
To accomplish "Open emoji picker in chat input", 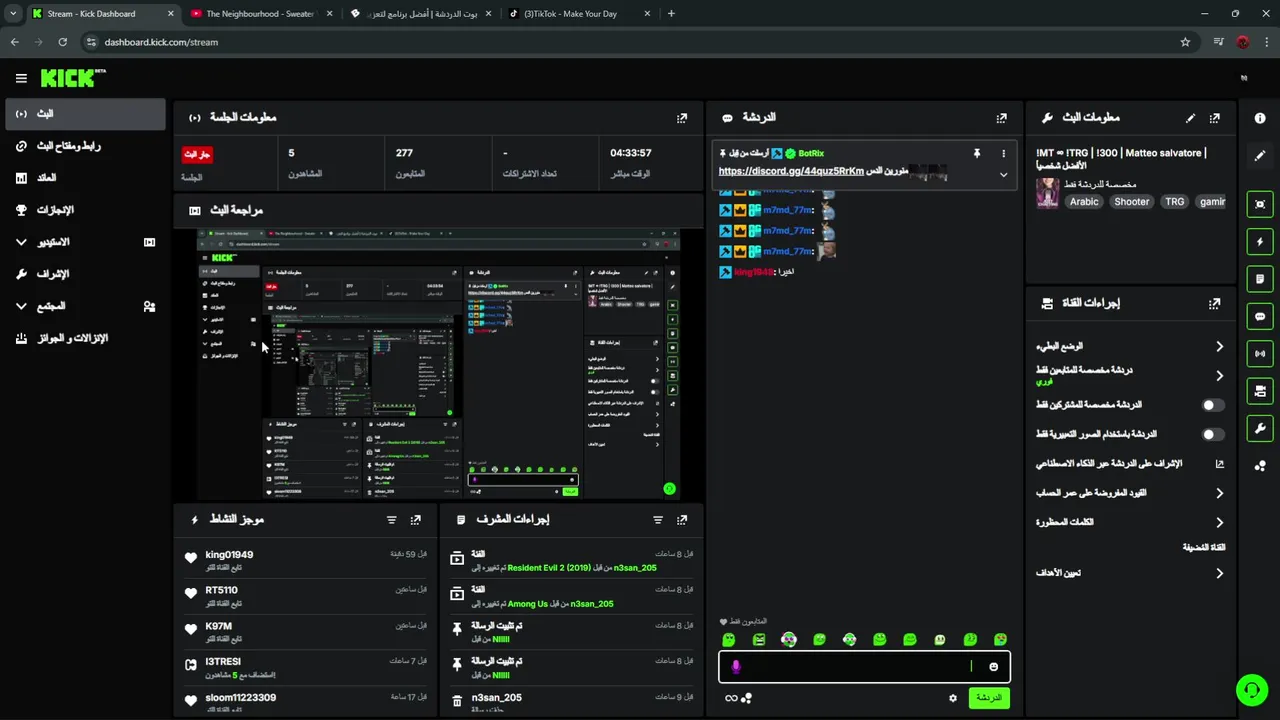I will tap(993, 667).
